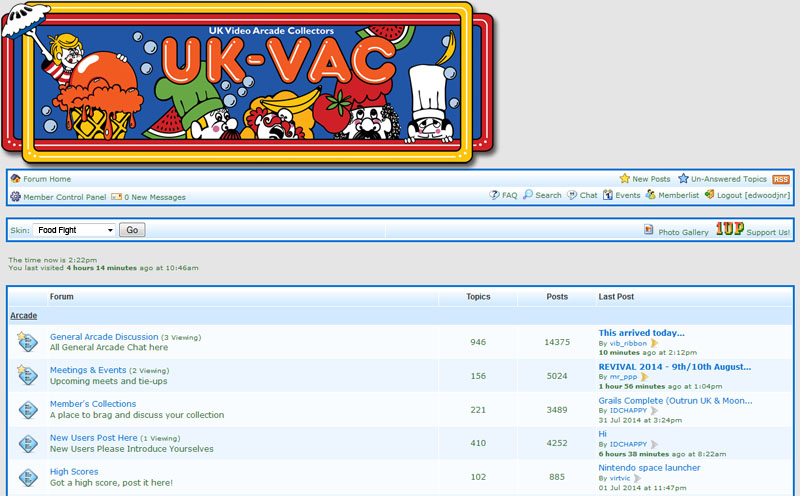Image resolution: width=800 pixels, height=496 pixels.
Task: Open 0 New Messages link
Action: (x=155, y=197)
